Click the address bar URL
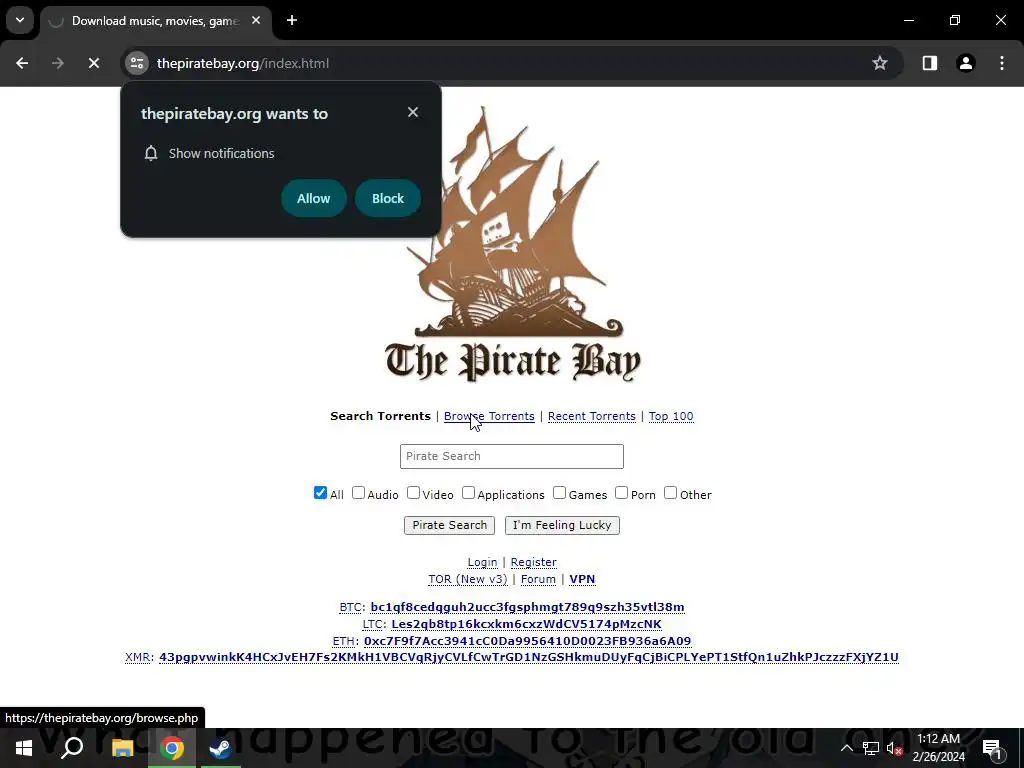The image size is (1024, 768). [x=243, y=63]
